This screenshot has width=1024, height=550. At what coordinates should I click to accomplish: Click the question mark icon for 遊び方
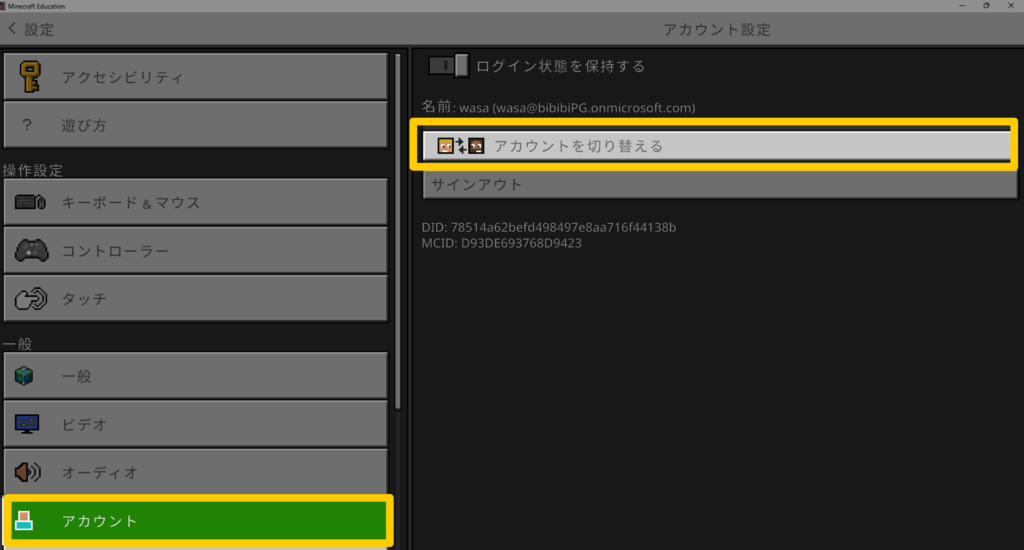coord(27,126)
